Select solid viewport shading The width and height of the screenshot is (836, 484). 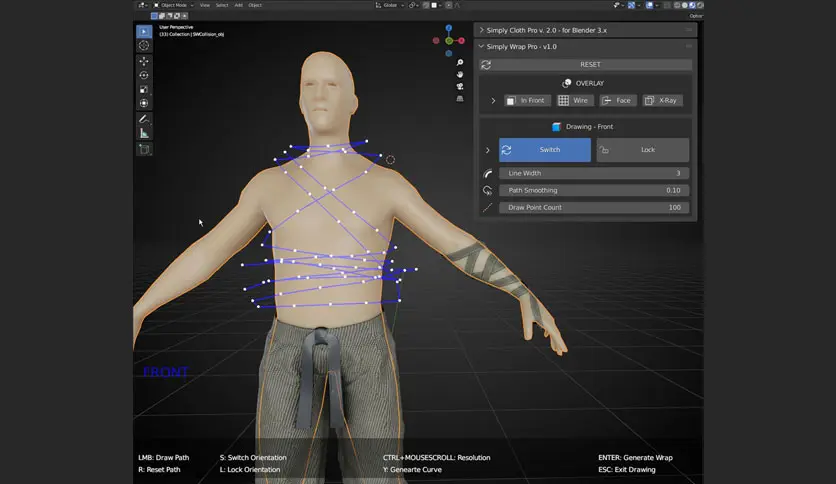coord(685,5)
